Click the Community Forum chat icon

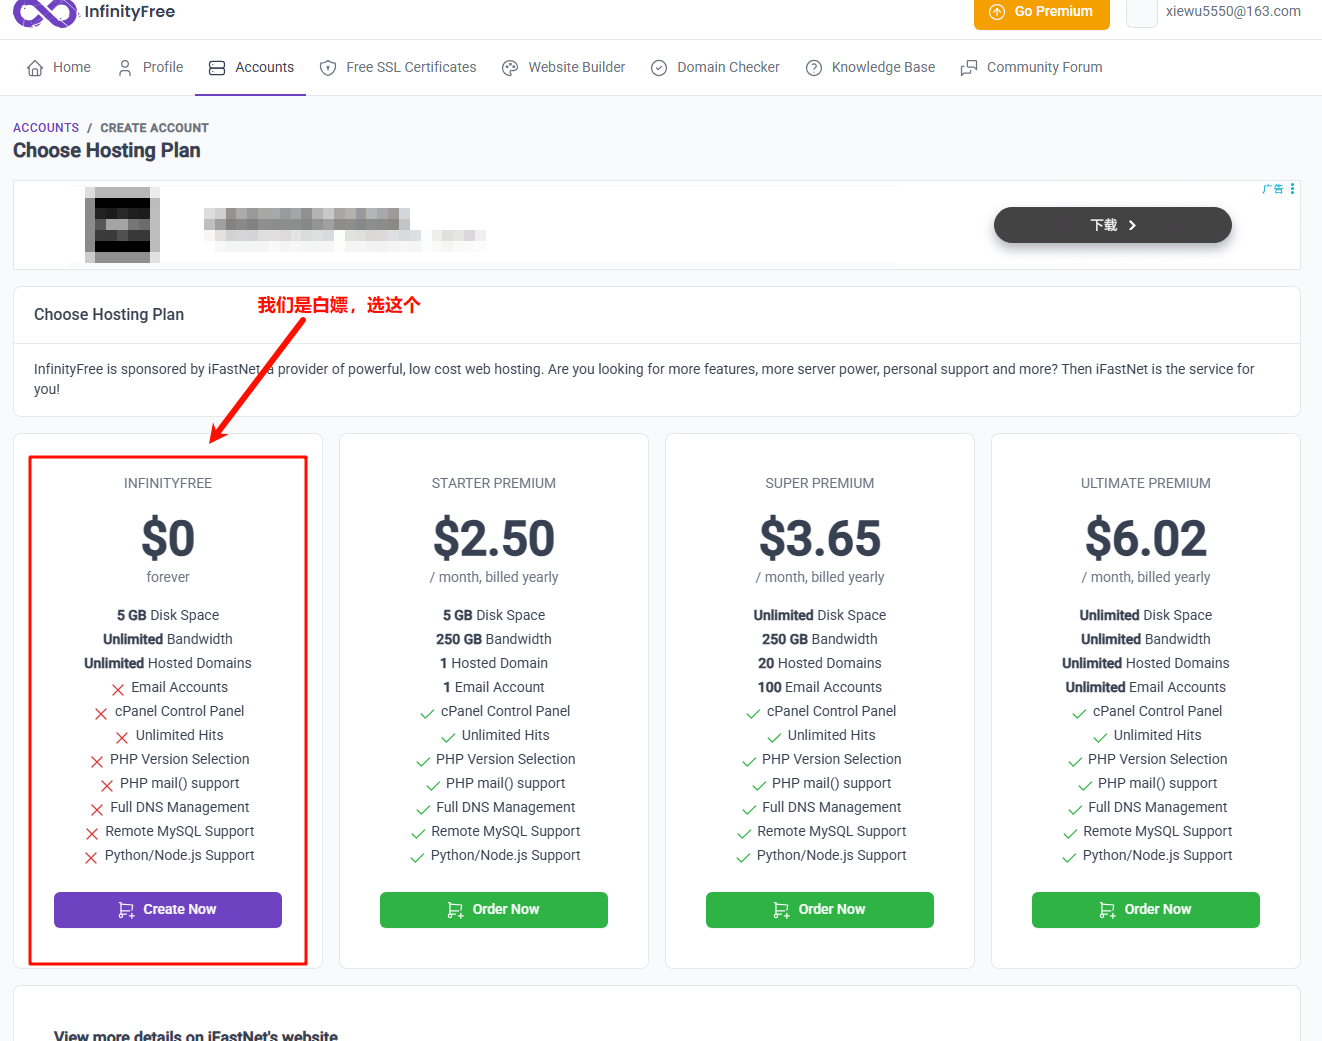969,68
